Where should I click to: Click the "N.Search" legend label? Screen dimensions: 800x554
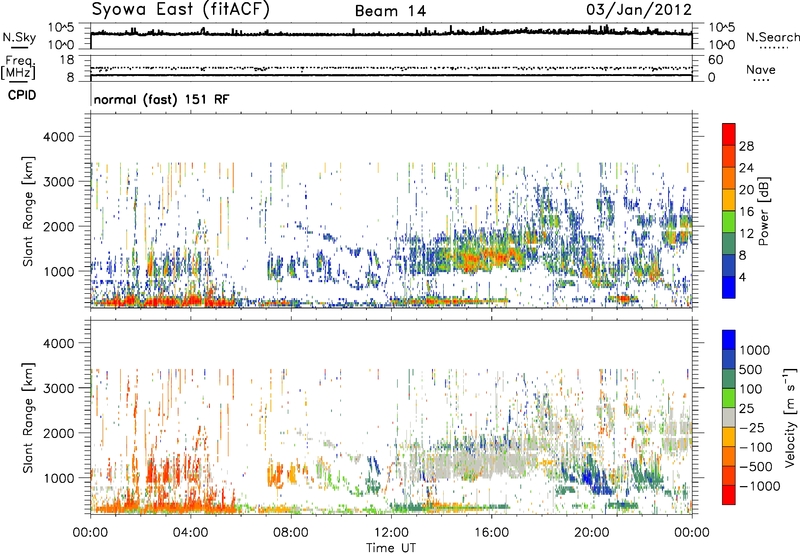773,37
